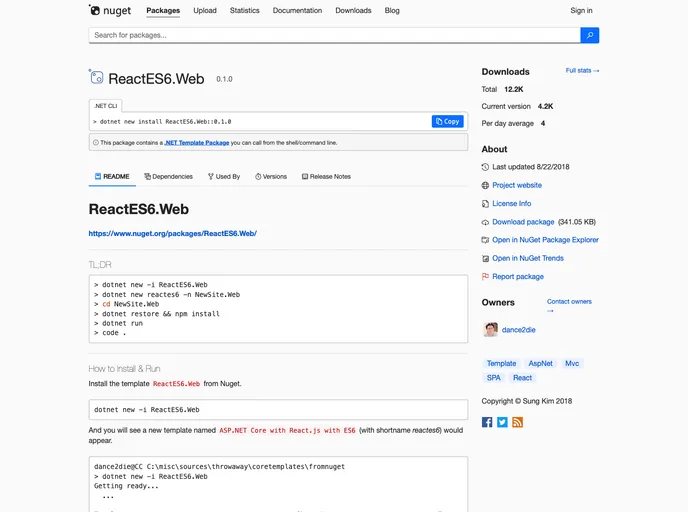This screenshot has height=512, width=688.
Task: Click the TL;DR heading
Action: 100,265
